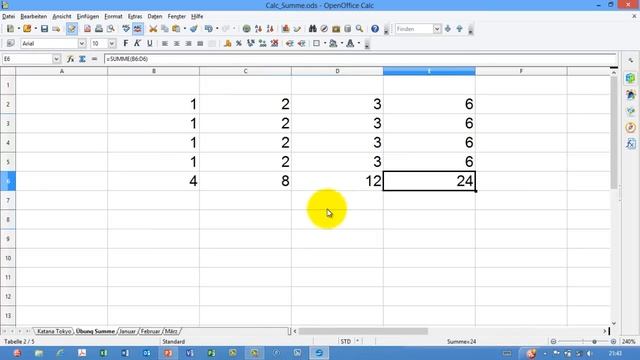Toggle Center Horizontally alignment

pyautogui.click(x=177, y=44)
